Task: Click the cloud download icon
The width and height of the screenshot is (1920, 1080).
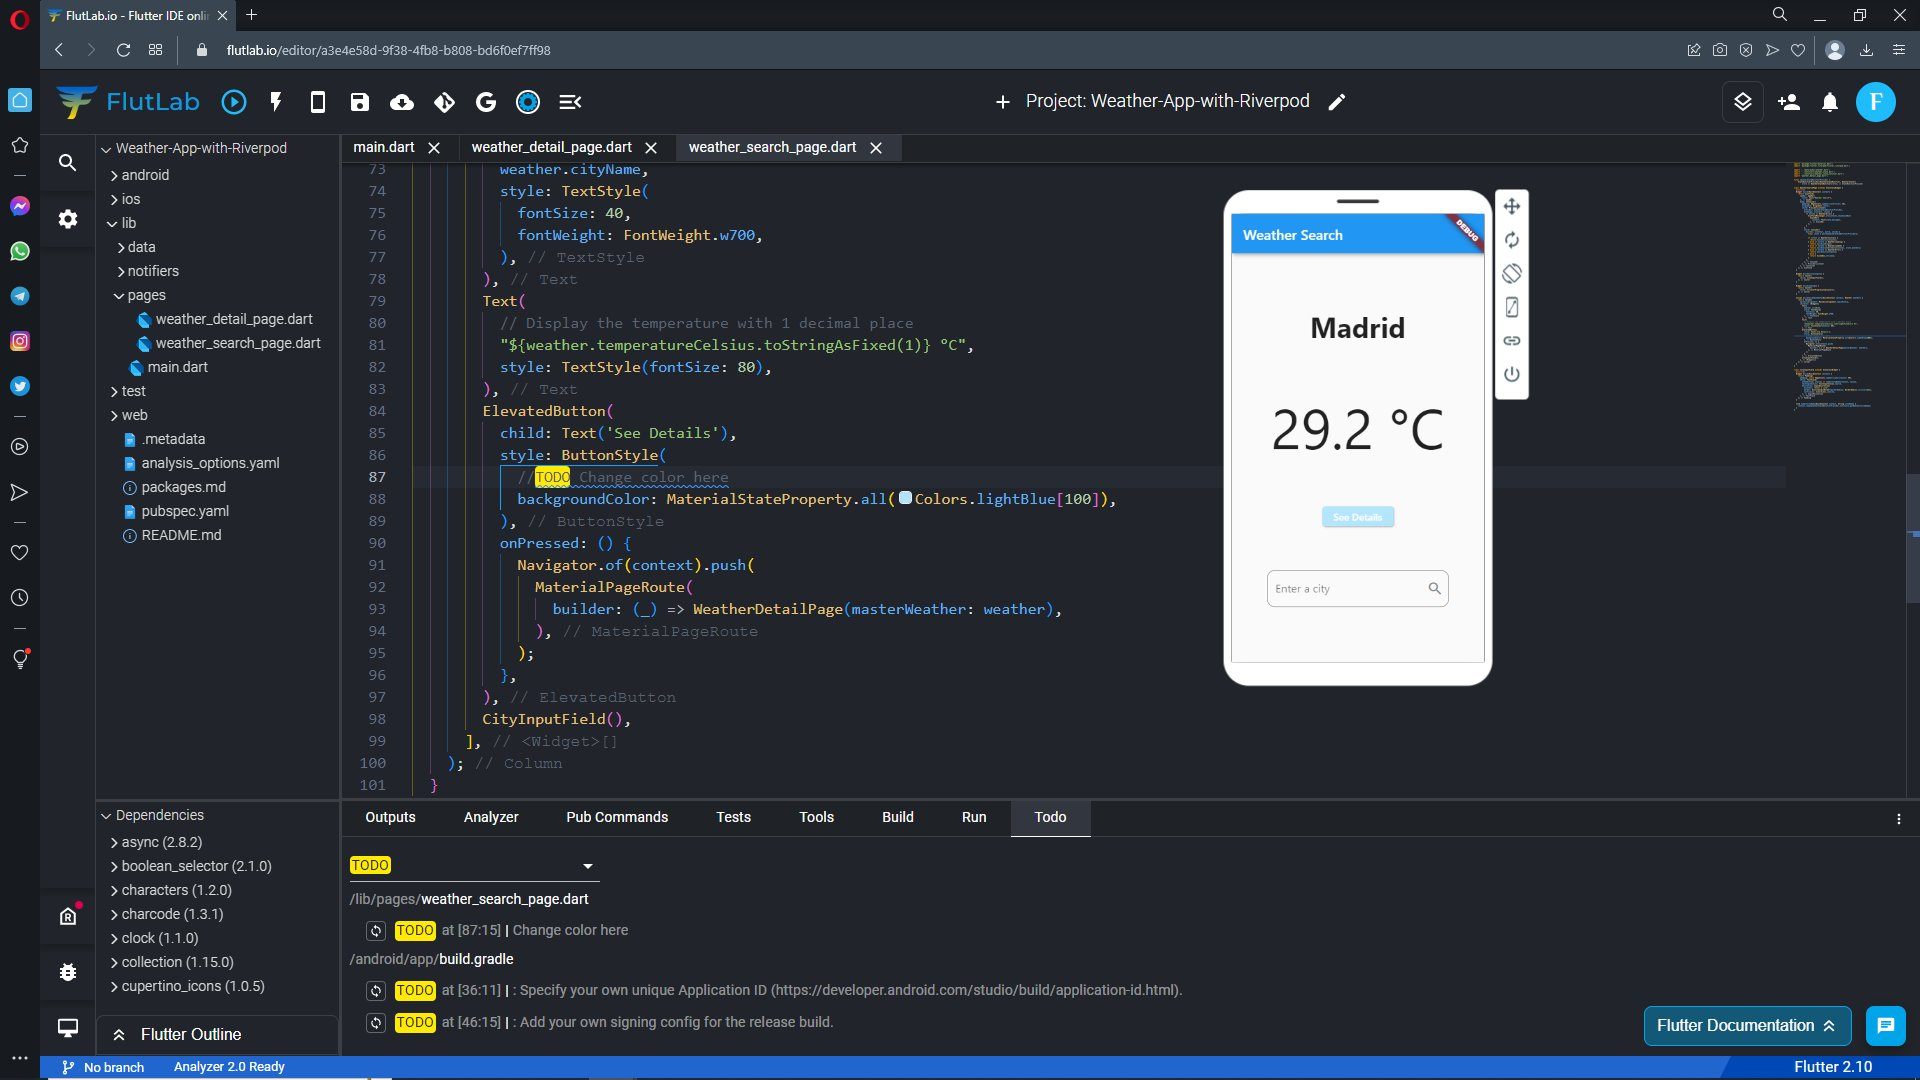Action: [x=402, y=102]
